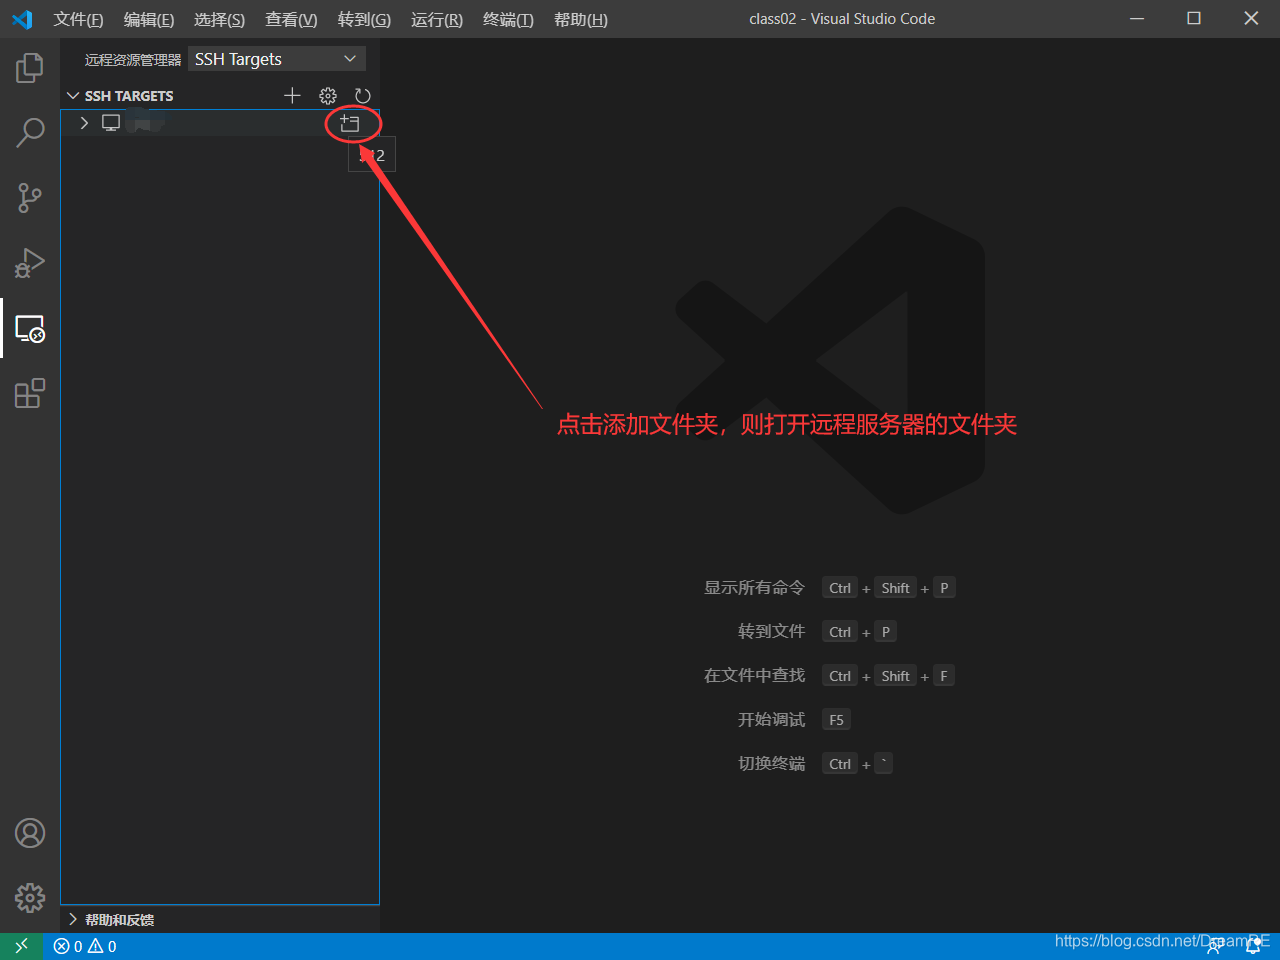1280x960 pixels.
Task: Open the 运行(R) menu
Action: tap(437, 19)
